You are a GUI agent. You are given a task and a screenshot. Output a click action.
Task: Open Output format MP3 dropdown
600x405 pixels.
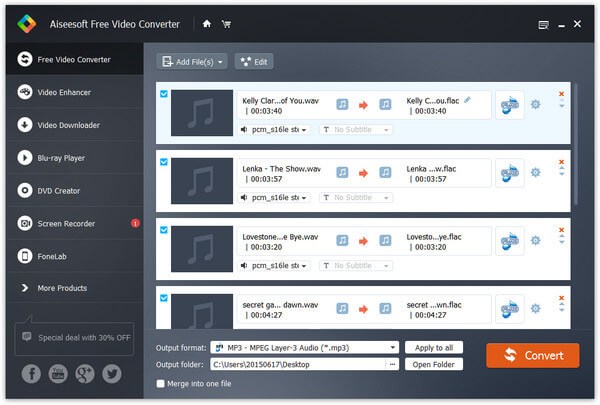(304, 348)
